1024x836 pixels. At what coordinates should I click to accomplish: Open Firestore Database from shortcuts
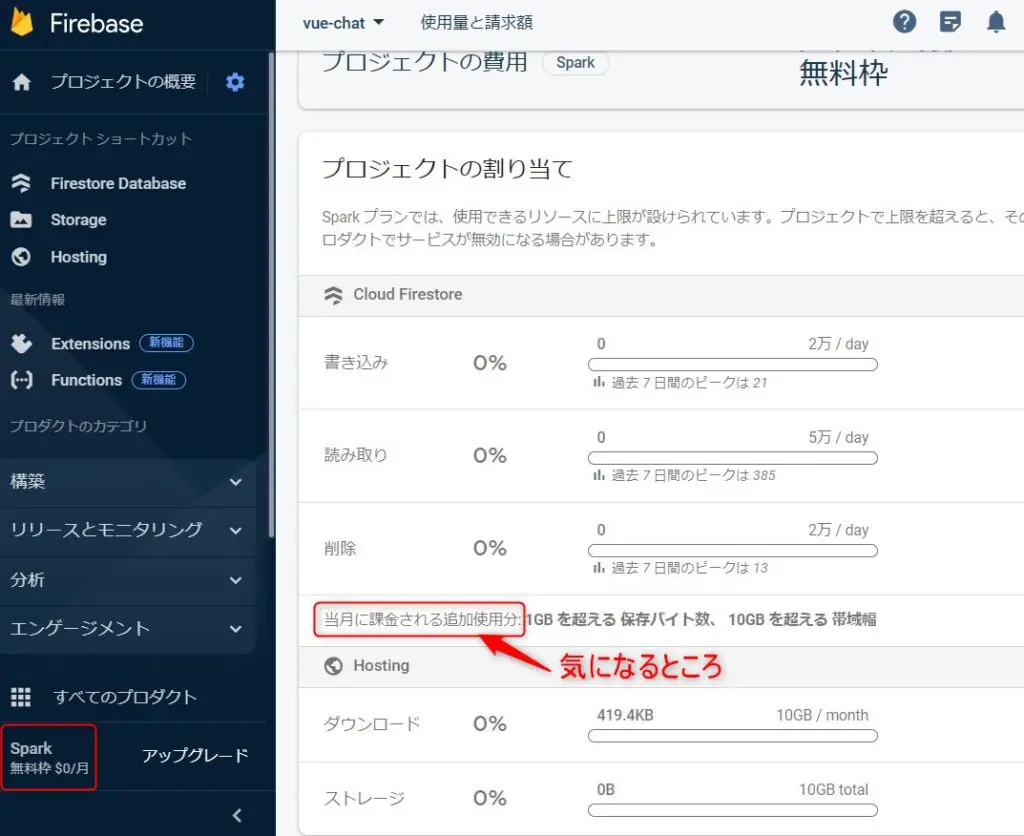click(118, 184)
